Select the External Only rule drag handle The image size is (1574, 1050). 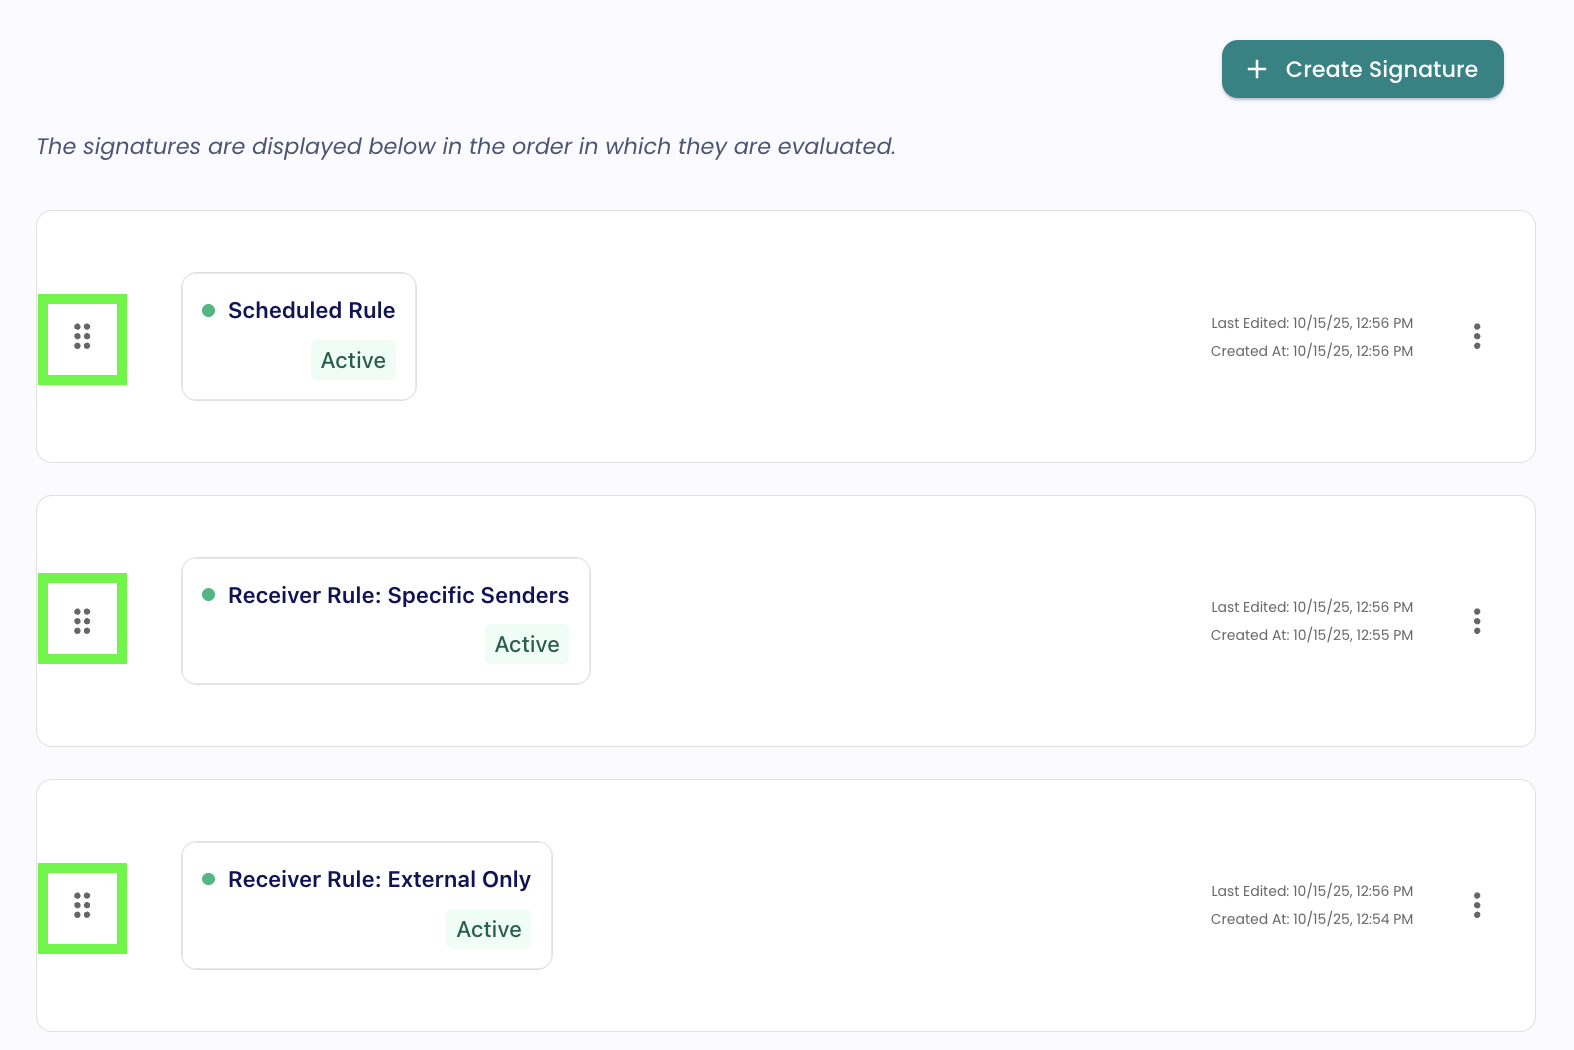[x=82, y=906]
